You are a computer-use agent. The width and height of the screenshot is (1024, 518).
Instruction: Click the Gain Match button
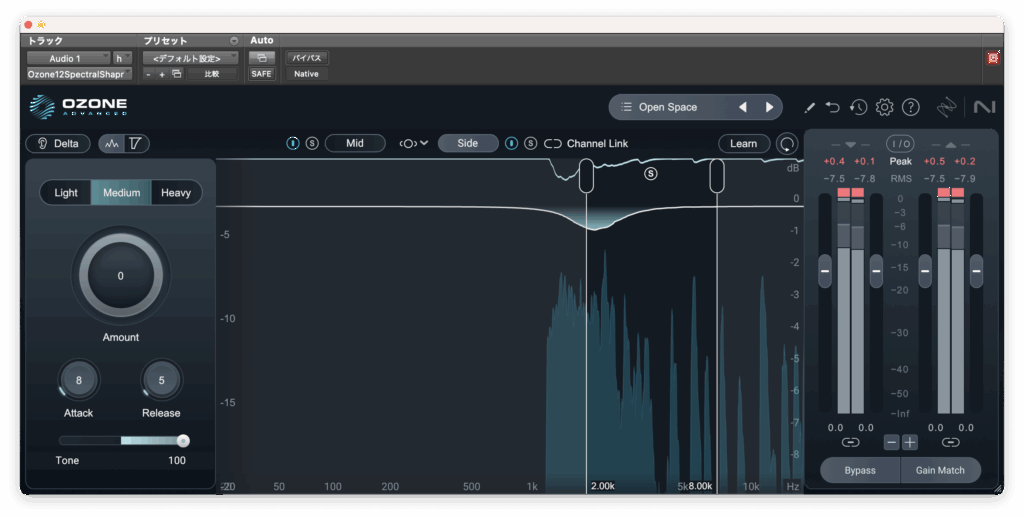940,470
